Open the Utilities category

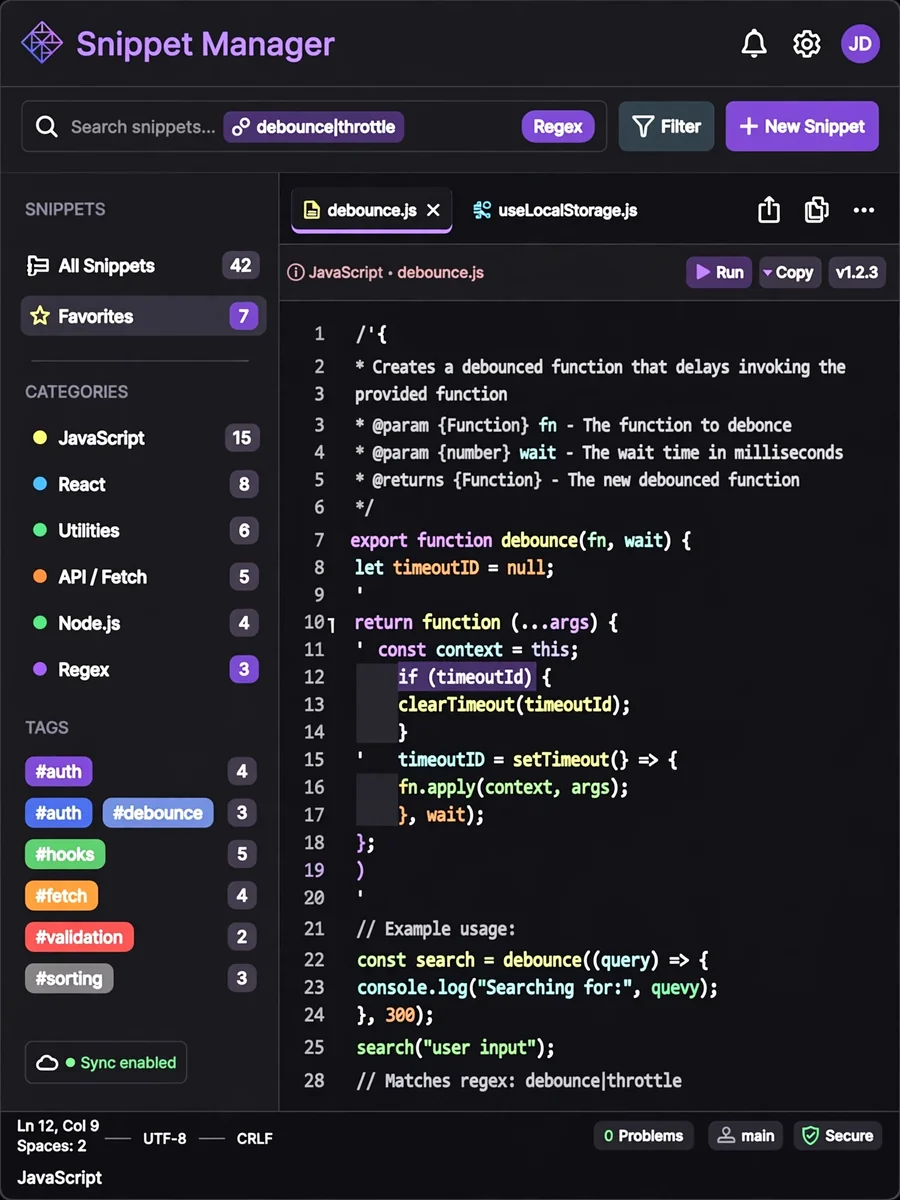click(143, 530)
